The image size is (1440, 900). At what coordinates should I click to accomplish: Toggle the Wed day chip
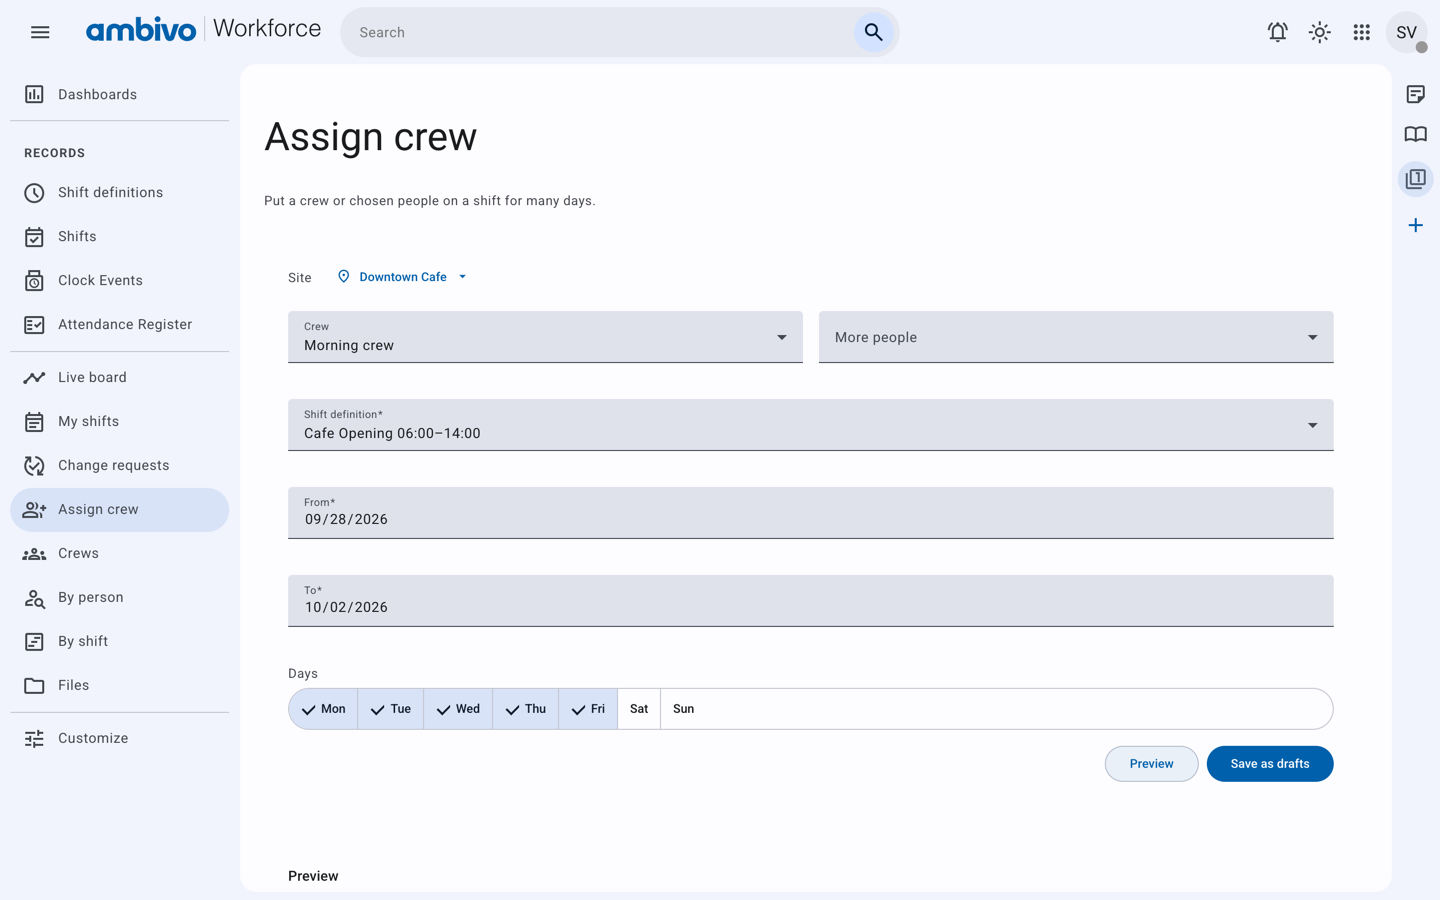(458, 709)
